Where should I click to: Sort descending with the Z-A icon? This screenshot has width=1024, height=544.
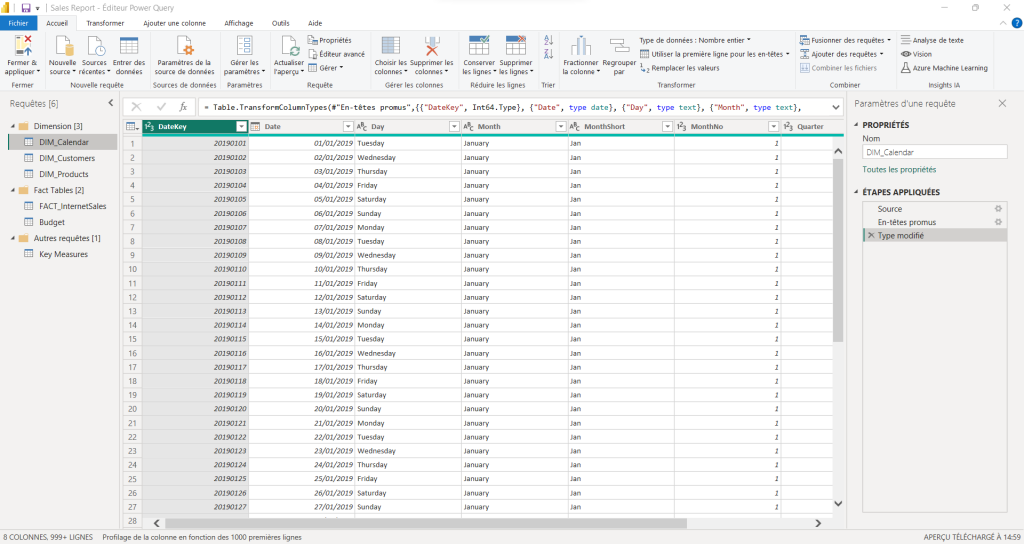tap(549, 54)
